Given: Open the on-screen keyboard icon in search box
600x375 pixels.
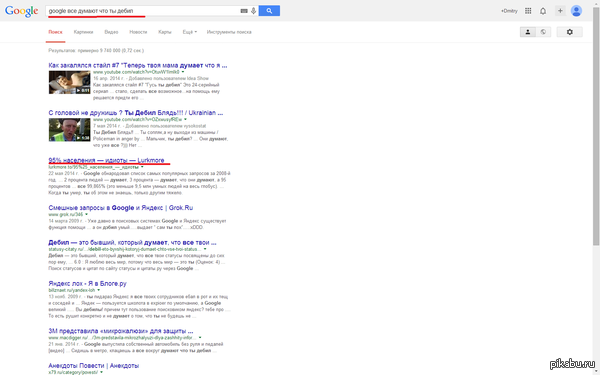Looking at the screenshot, I should tap(244, 11).
